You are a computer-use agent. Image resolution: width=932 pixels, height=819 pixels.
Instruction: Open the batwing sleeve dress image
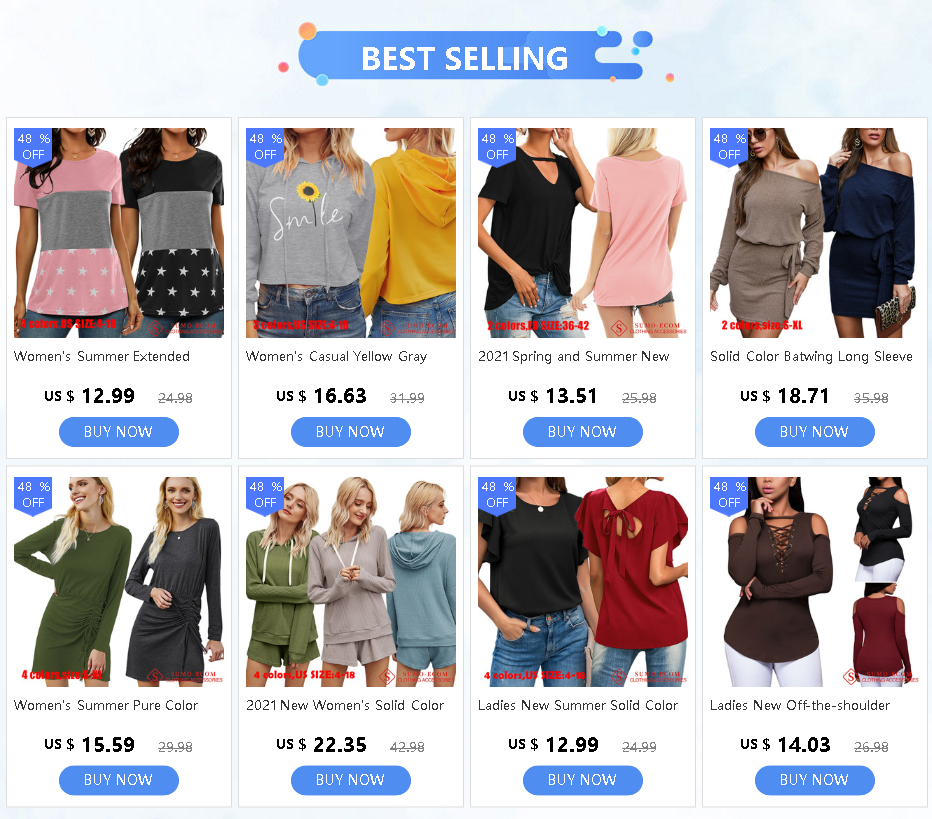pos(814,233)
